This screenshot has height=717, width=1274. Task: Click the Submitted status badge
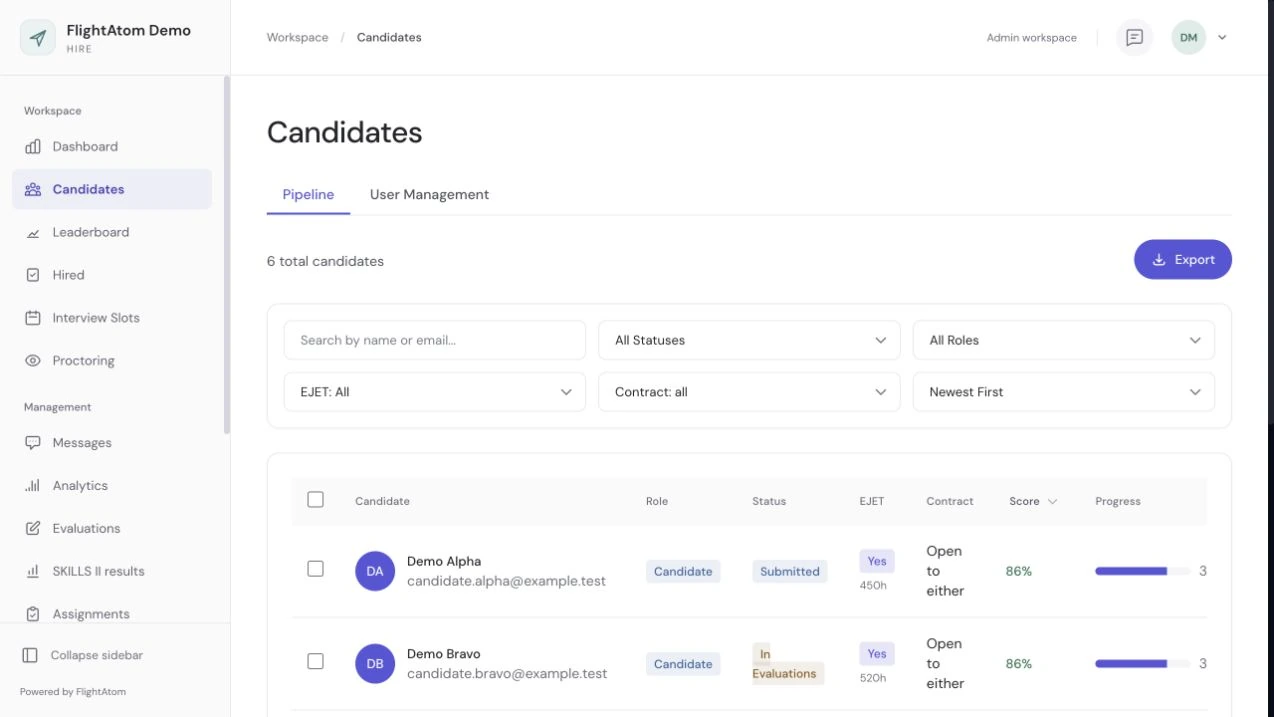coord(790,571)
